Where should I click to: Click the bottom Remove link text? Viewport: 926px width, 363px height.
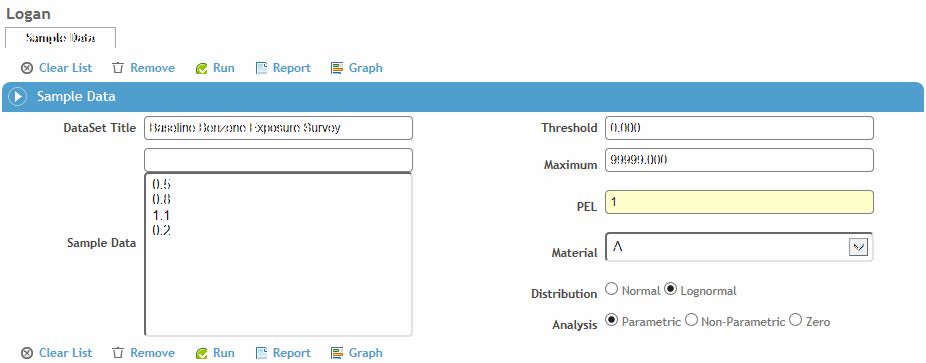tap(152, 353)
